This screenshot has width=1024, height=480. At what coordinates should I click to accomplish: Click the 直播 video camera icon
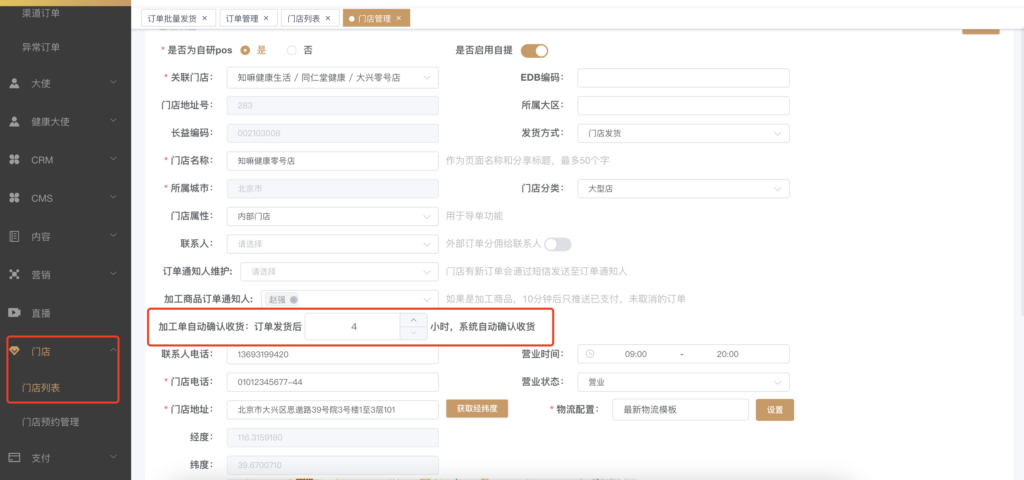pyautogui.click(x=14, y=313)
